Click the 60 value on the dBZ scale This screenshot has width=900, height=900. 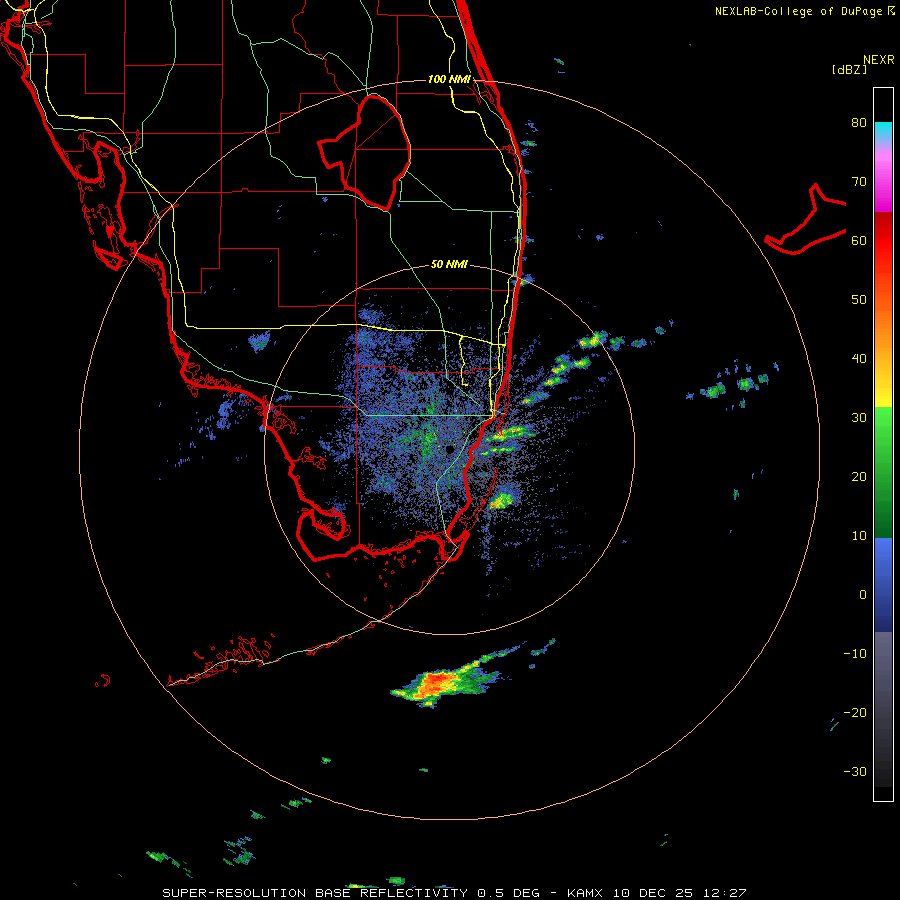(859, 241)
